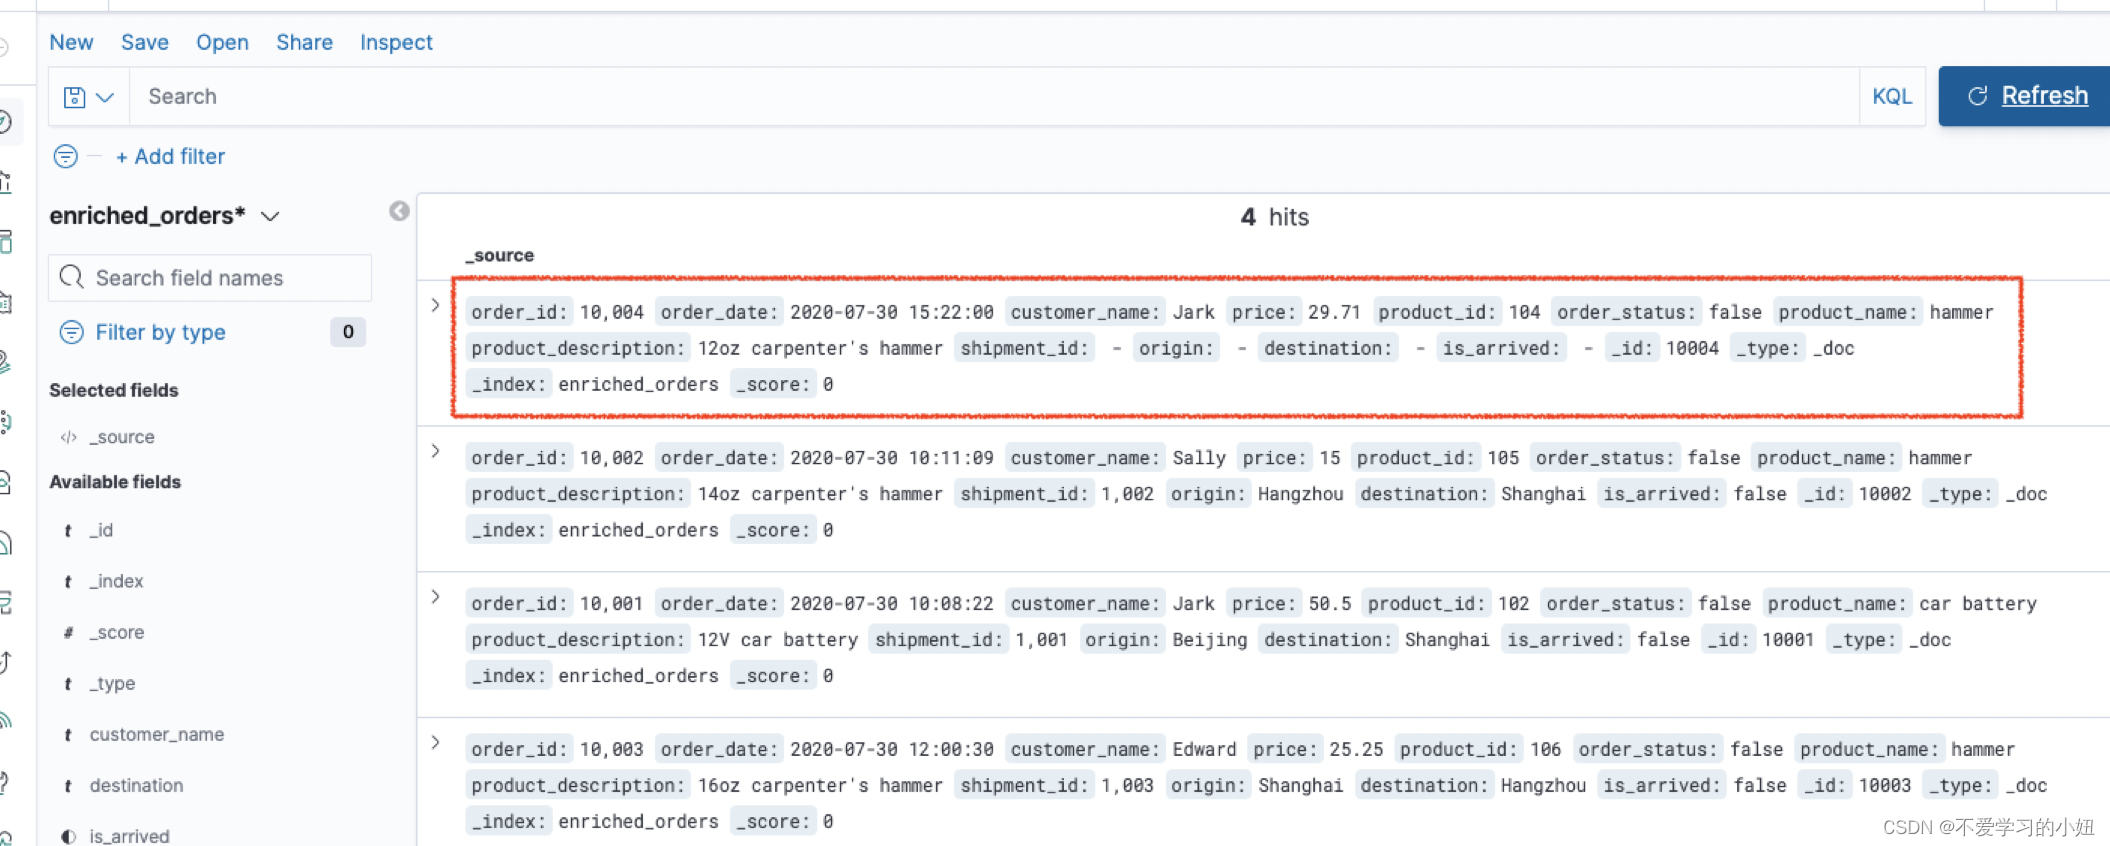Click product_name value car battery
The image size is (2110, 846).
(1977, 604)
